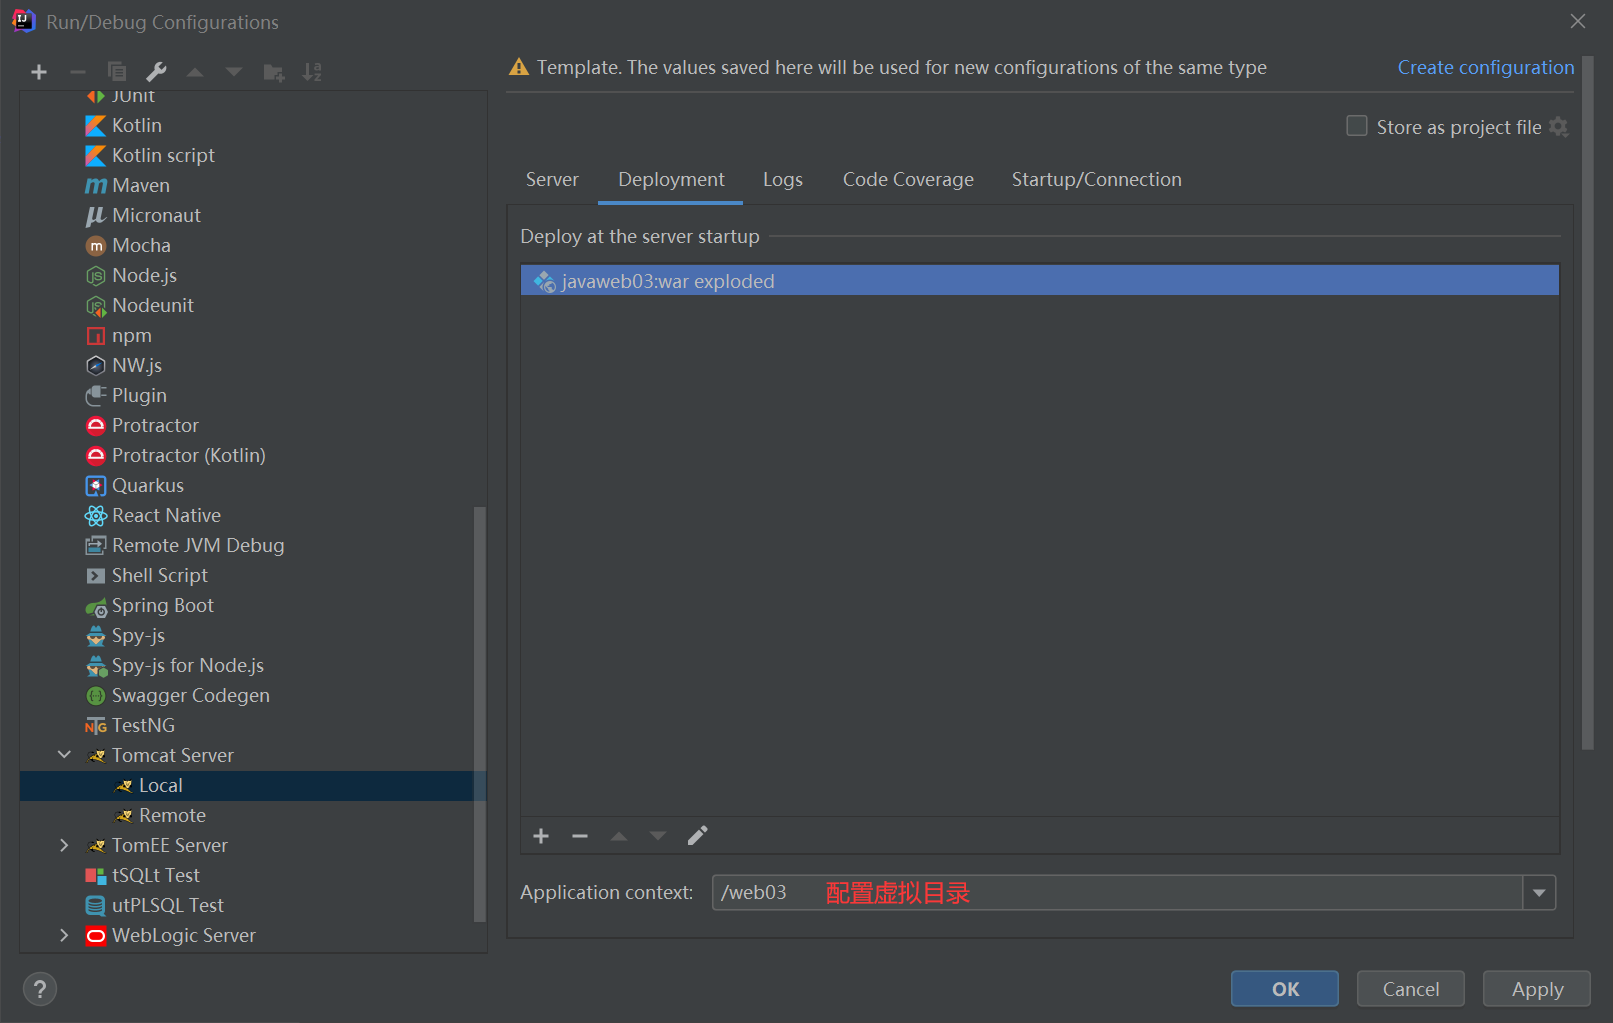
Task: Click the copy configuration icon
Action: (117, 72)
